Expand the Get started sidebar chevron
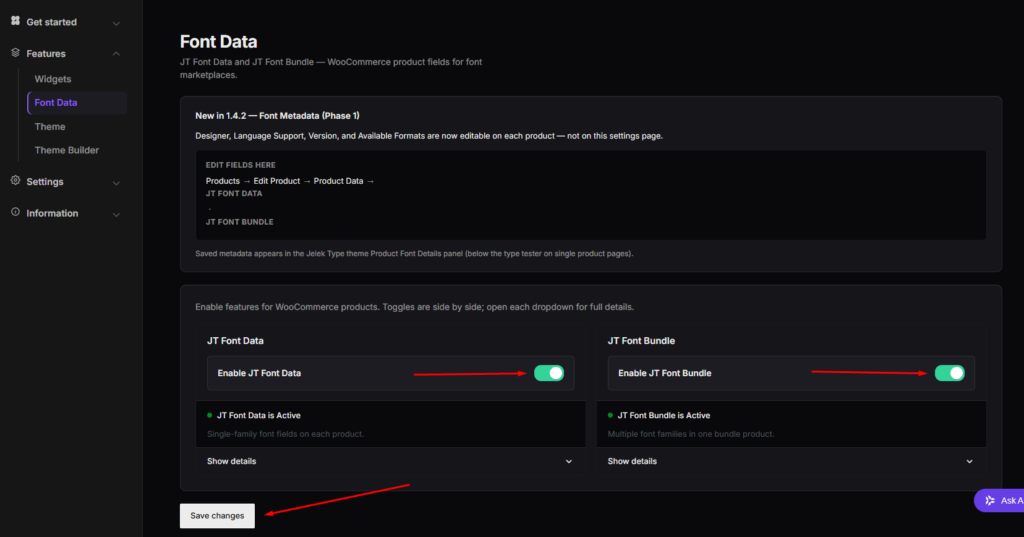The height and width of the screenshot is (537, 1024). pos(116,23)
